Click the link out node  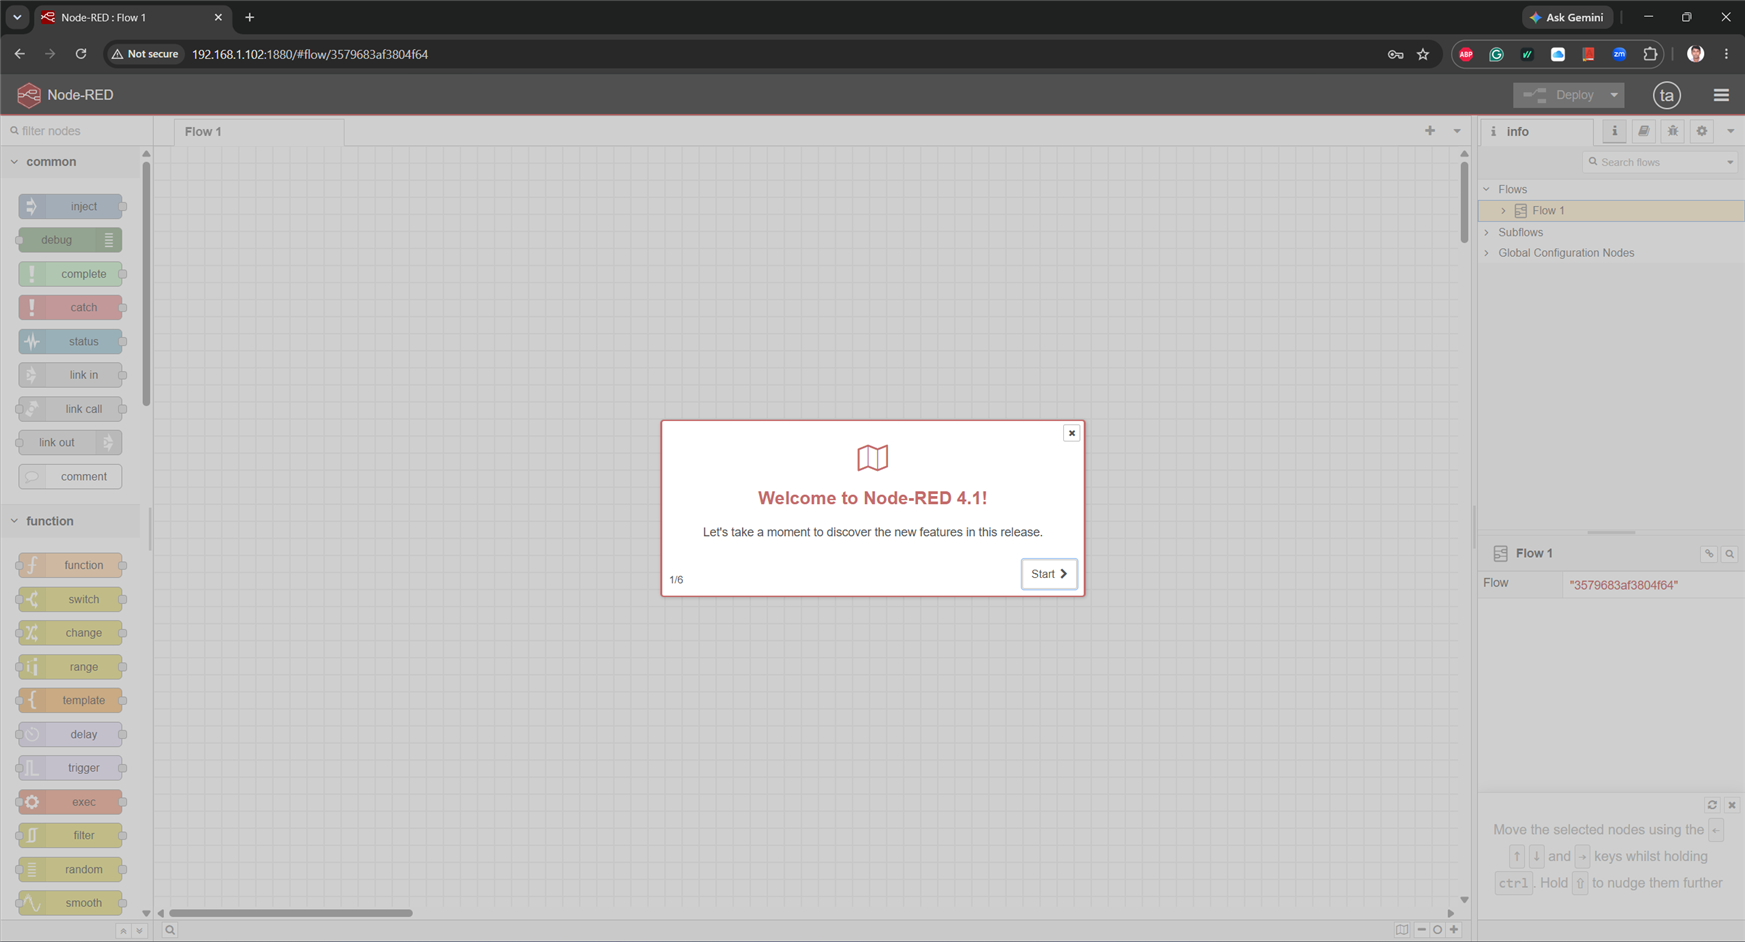[70, 443]
